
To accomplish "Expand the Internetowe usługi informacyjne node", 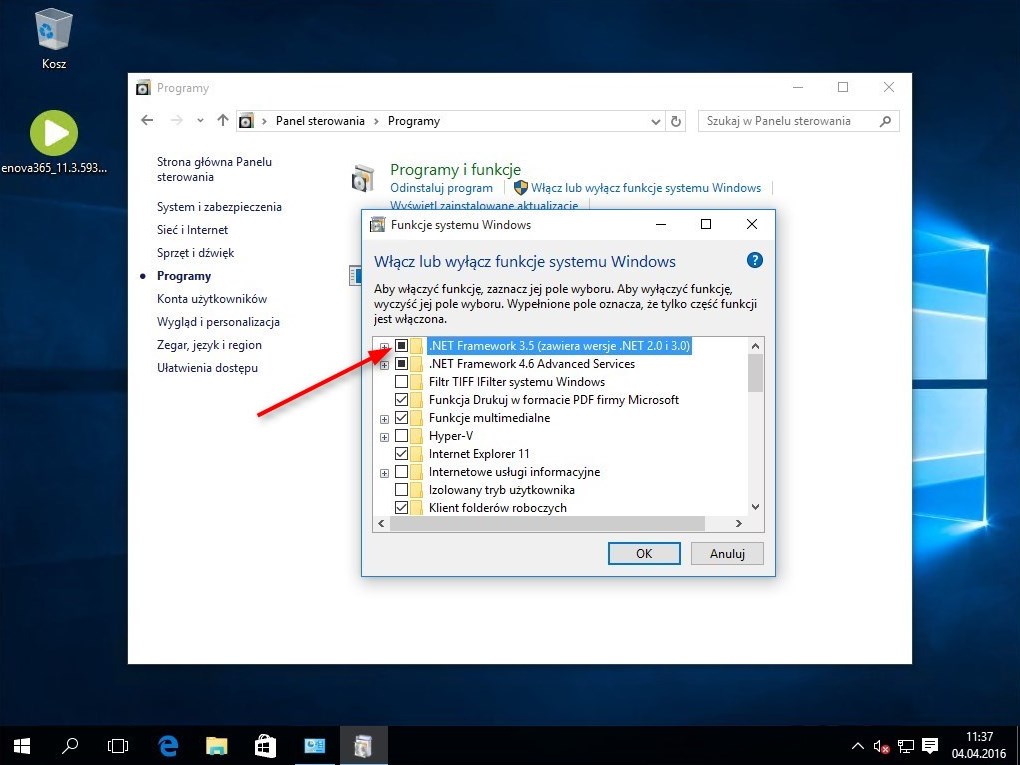I will 384,472.
